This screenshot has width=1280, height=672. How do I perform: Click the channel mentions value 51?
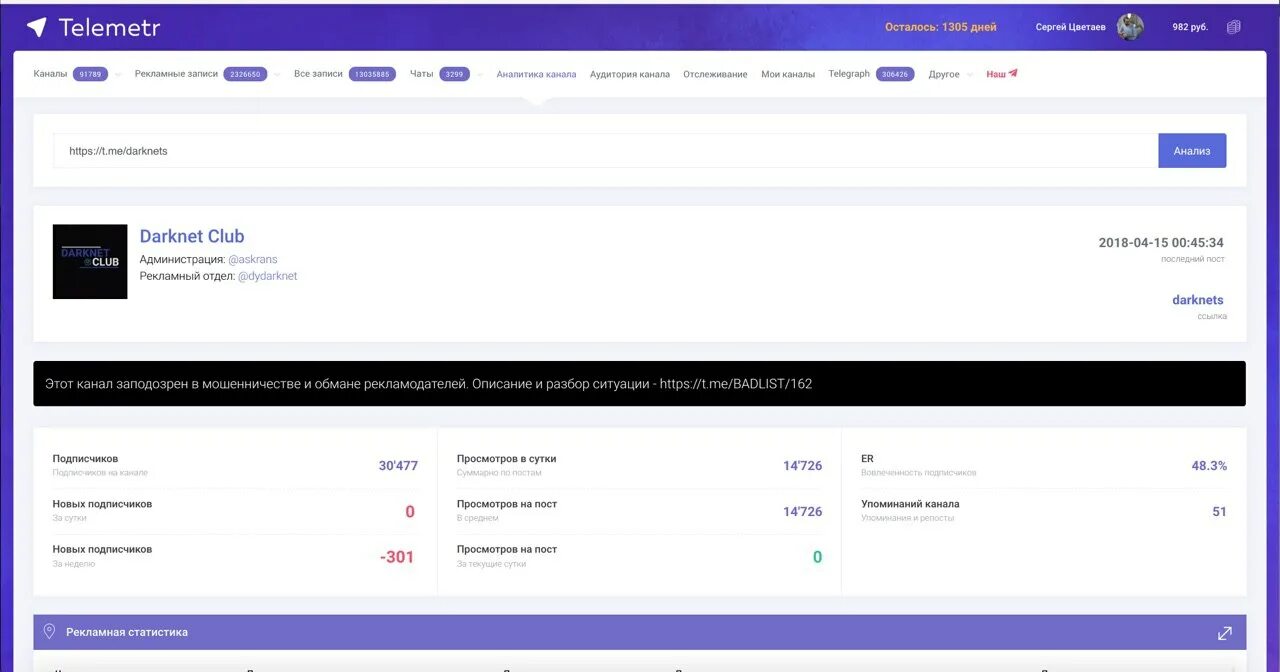tap(1219, 512)
